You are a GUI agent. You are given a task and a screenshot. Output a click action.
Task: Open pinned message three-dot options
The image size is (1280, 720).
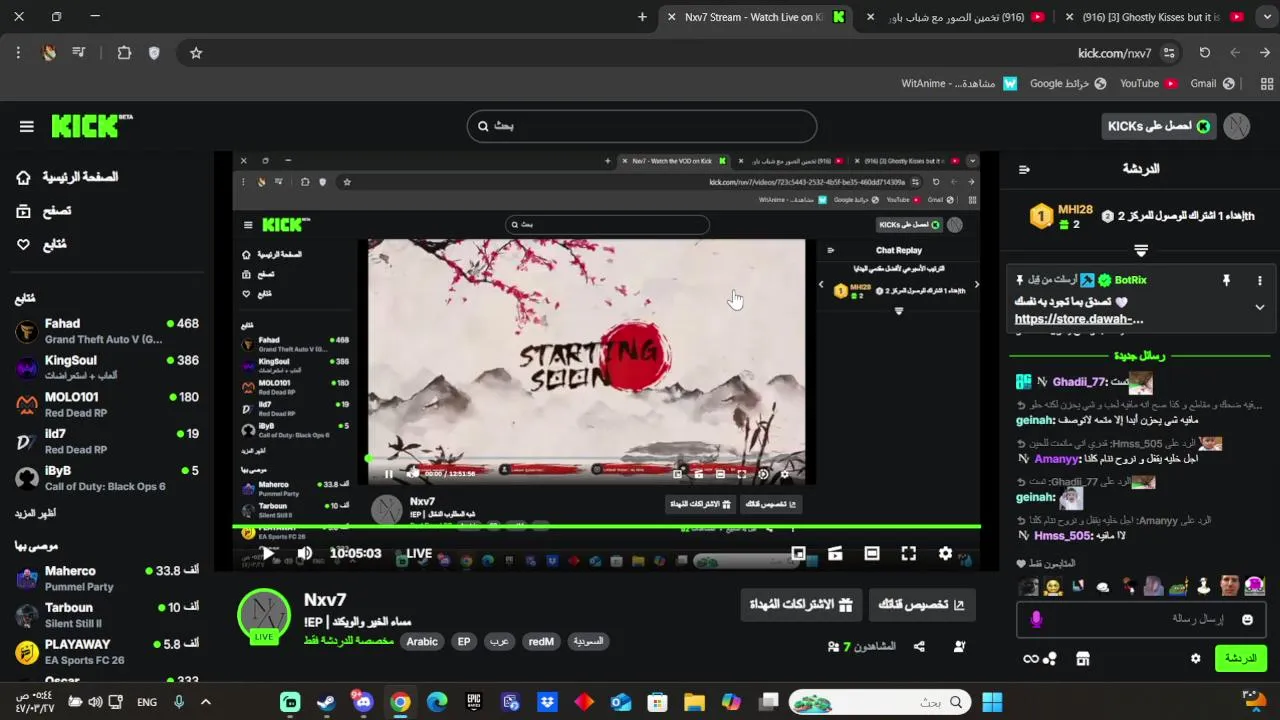1260,281
